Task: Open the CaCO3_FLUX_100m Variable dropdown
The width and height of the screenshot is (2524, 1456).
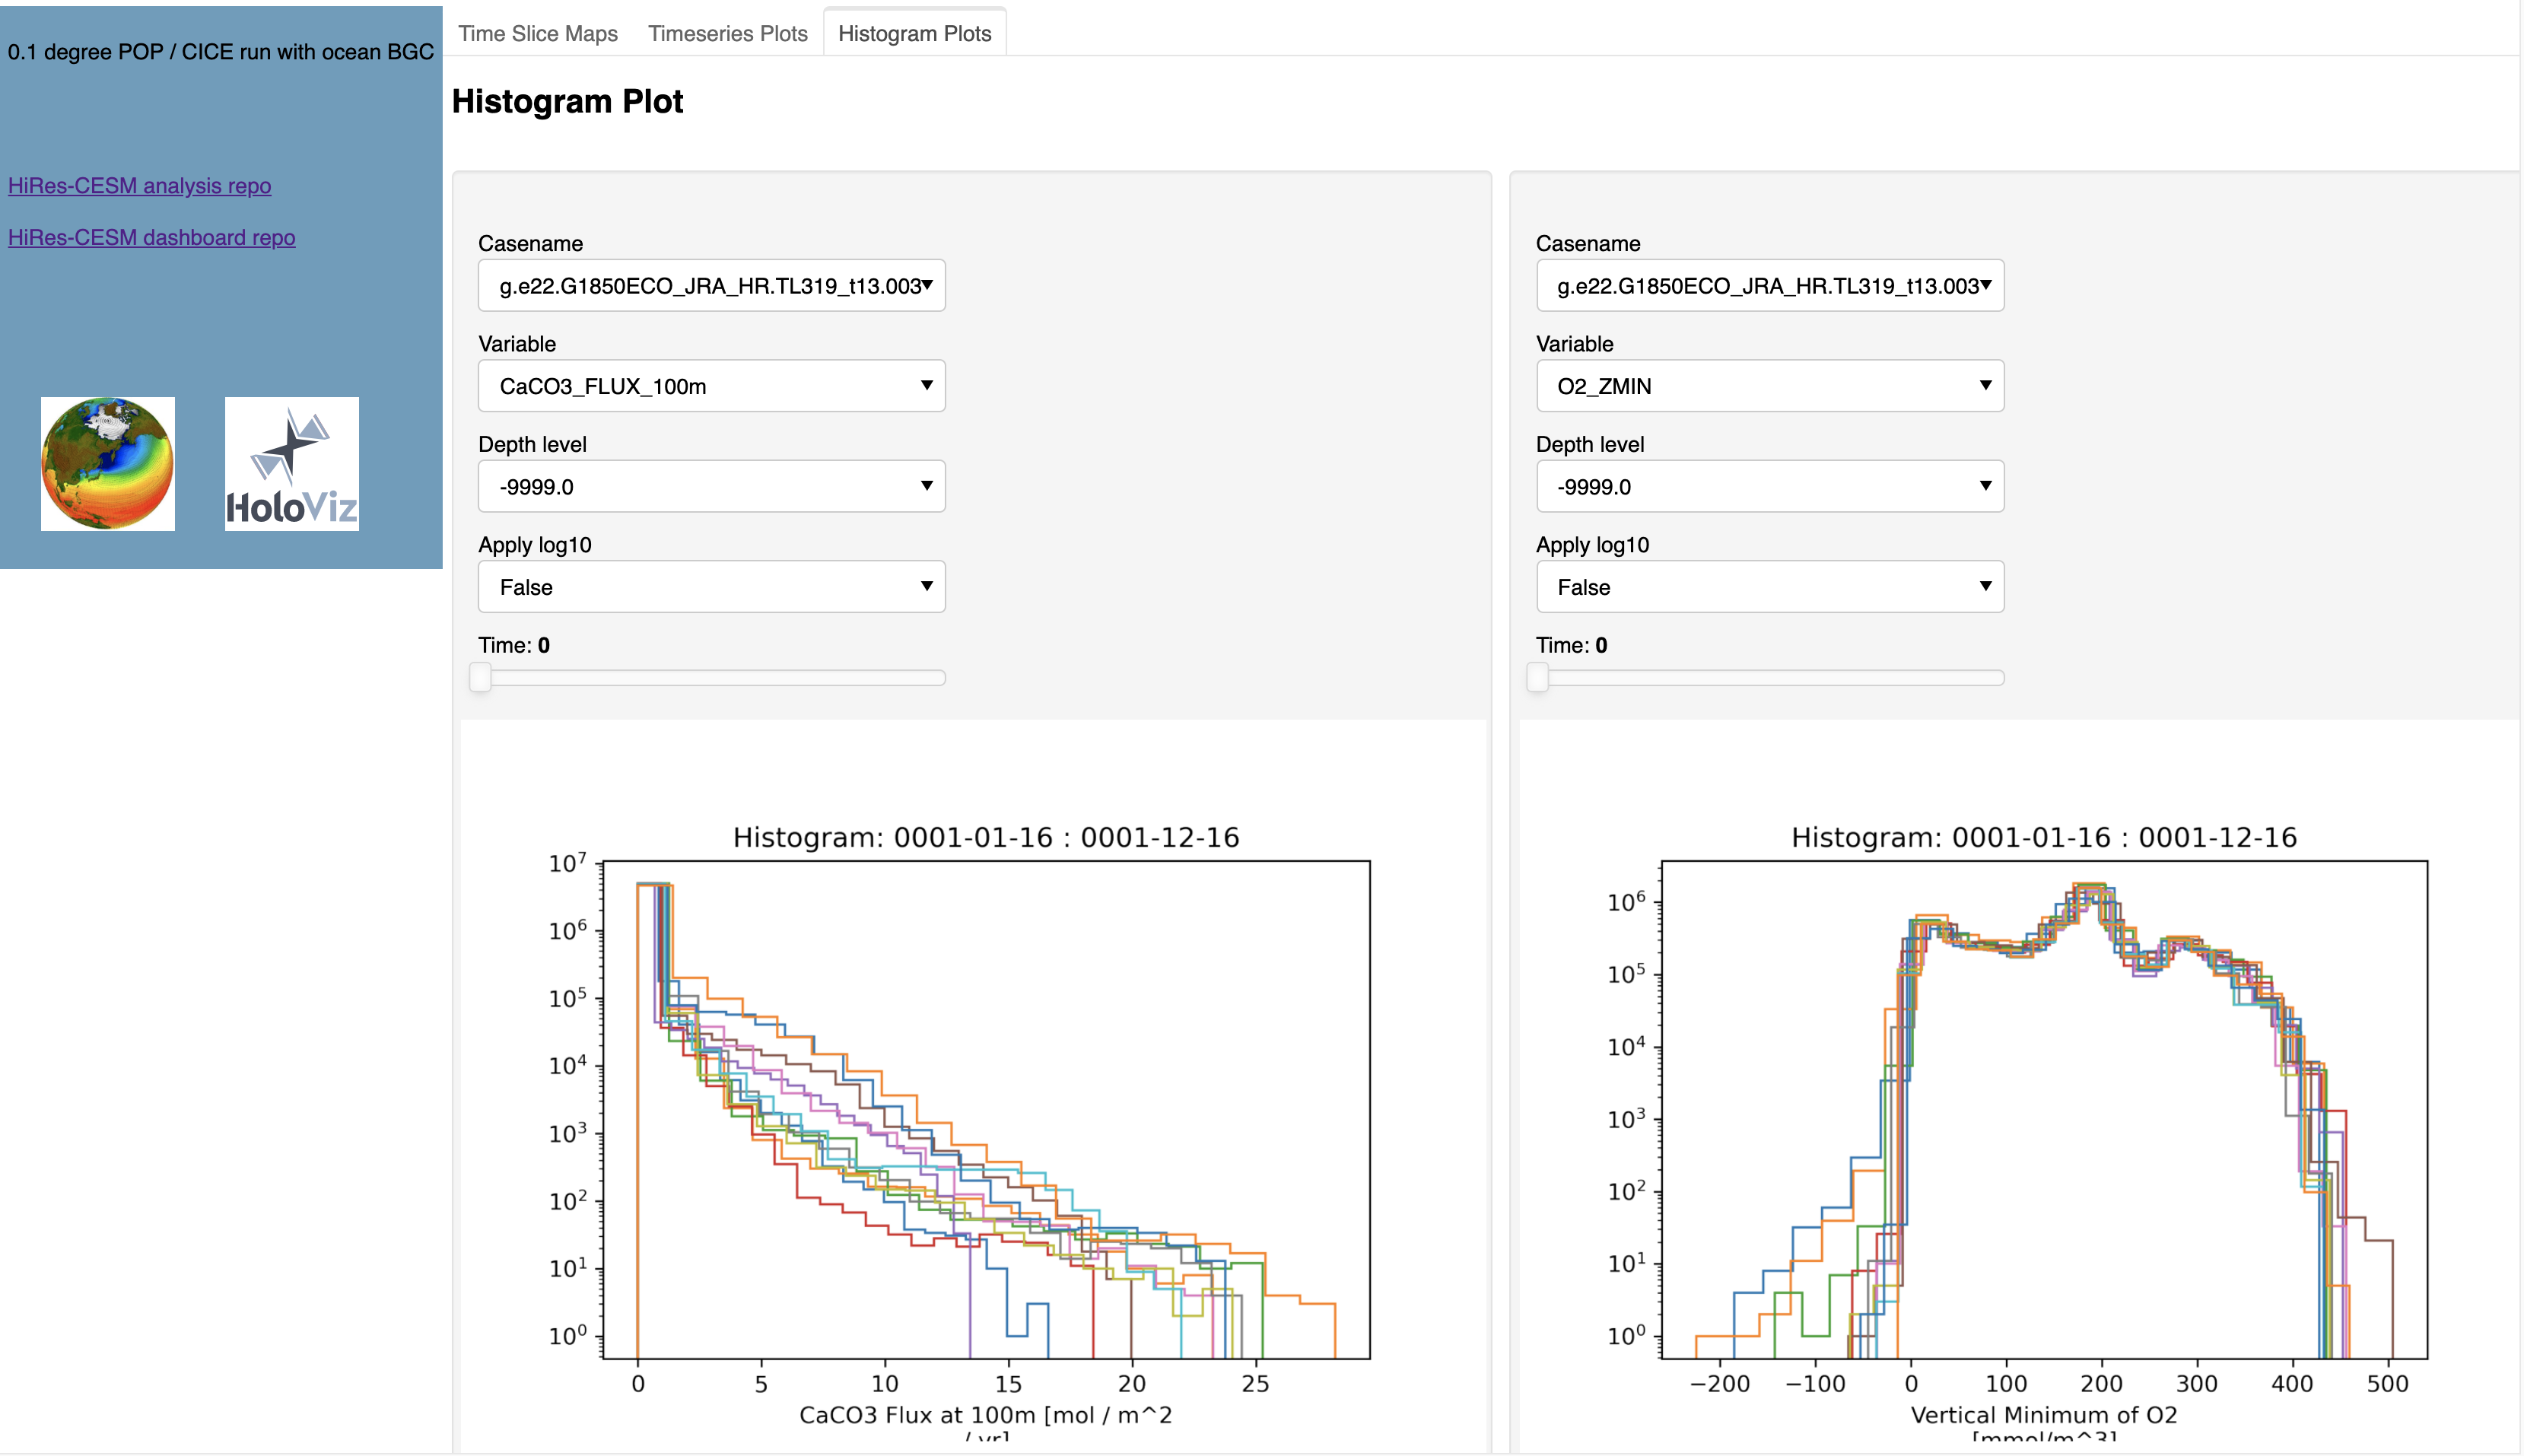Action: pos(711,386)
